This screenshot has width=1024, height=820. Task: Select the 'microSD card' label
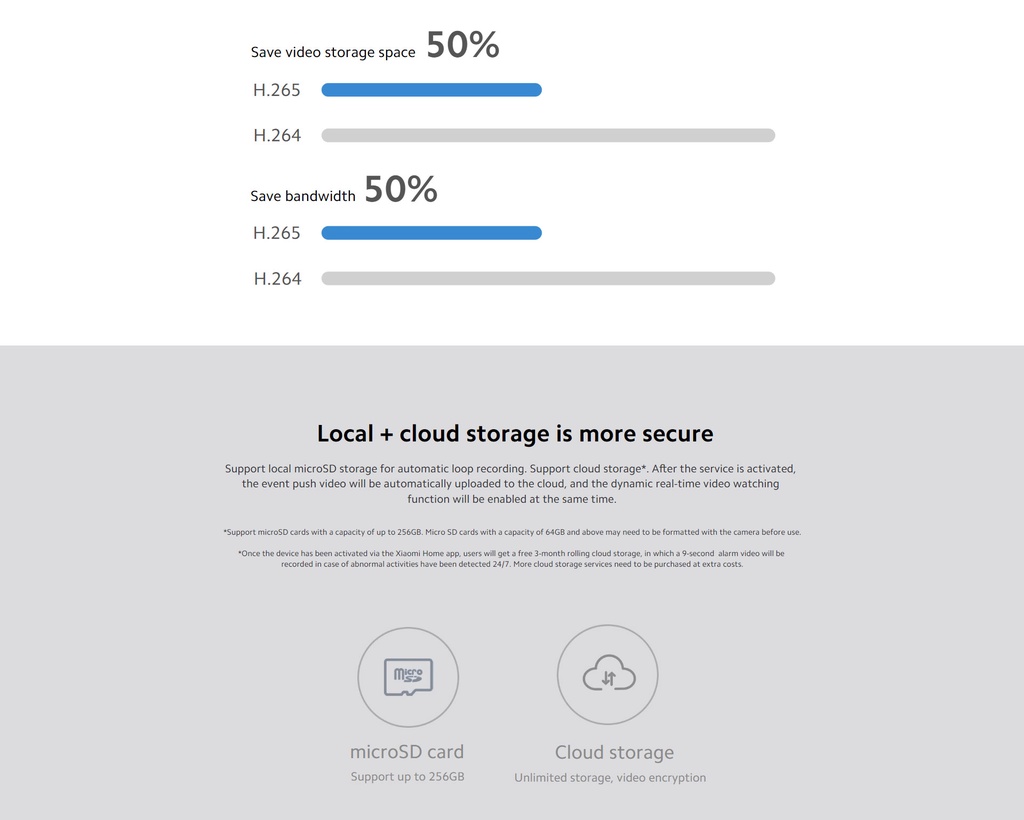coord(407,752)
